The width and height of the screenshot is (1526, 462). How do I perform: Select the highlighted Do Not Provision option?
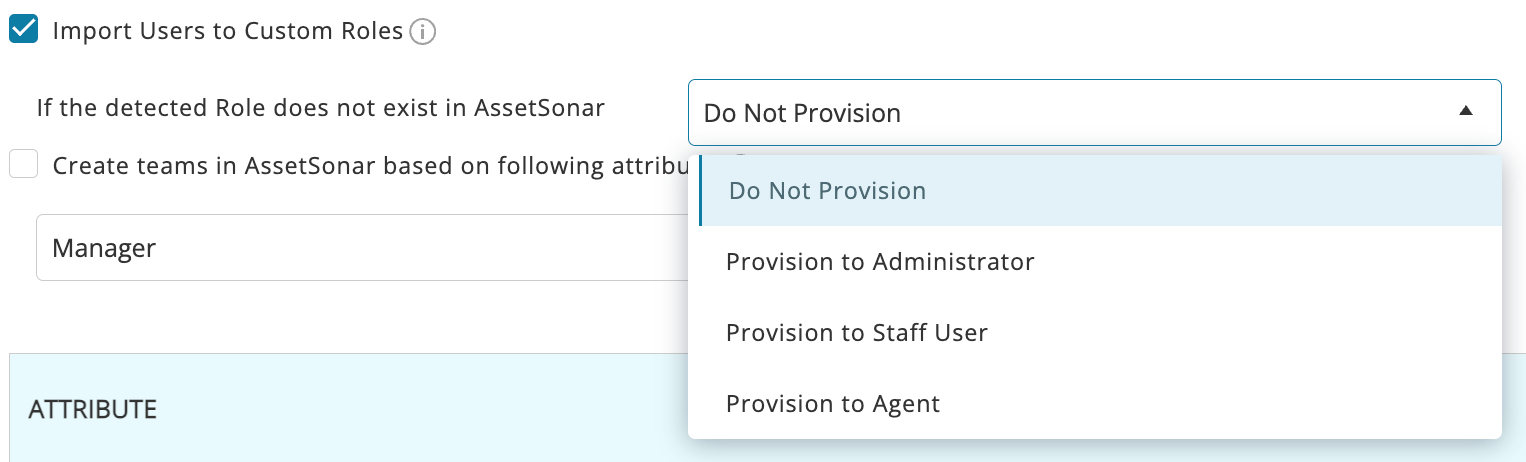(828, 191)
